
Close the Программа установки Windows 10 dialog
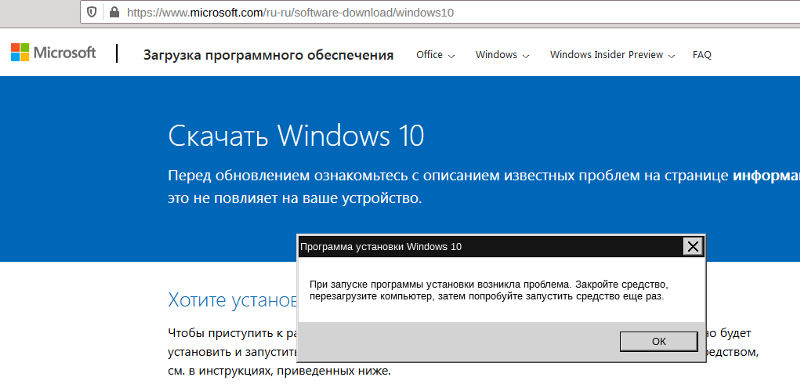click(692, 247)
